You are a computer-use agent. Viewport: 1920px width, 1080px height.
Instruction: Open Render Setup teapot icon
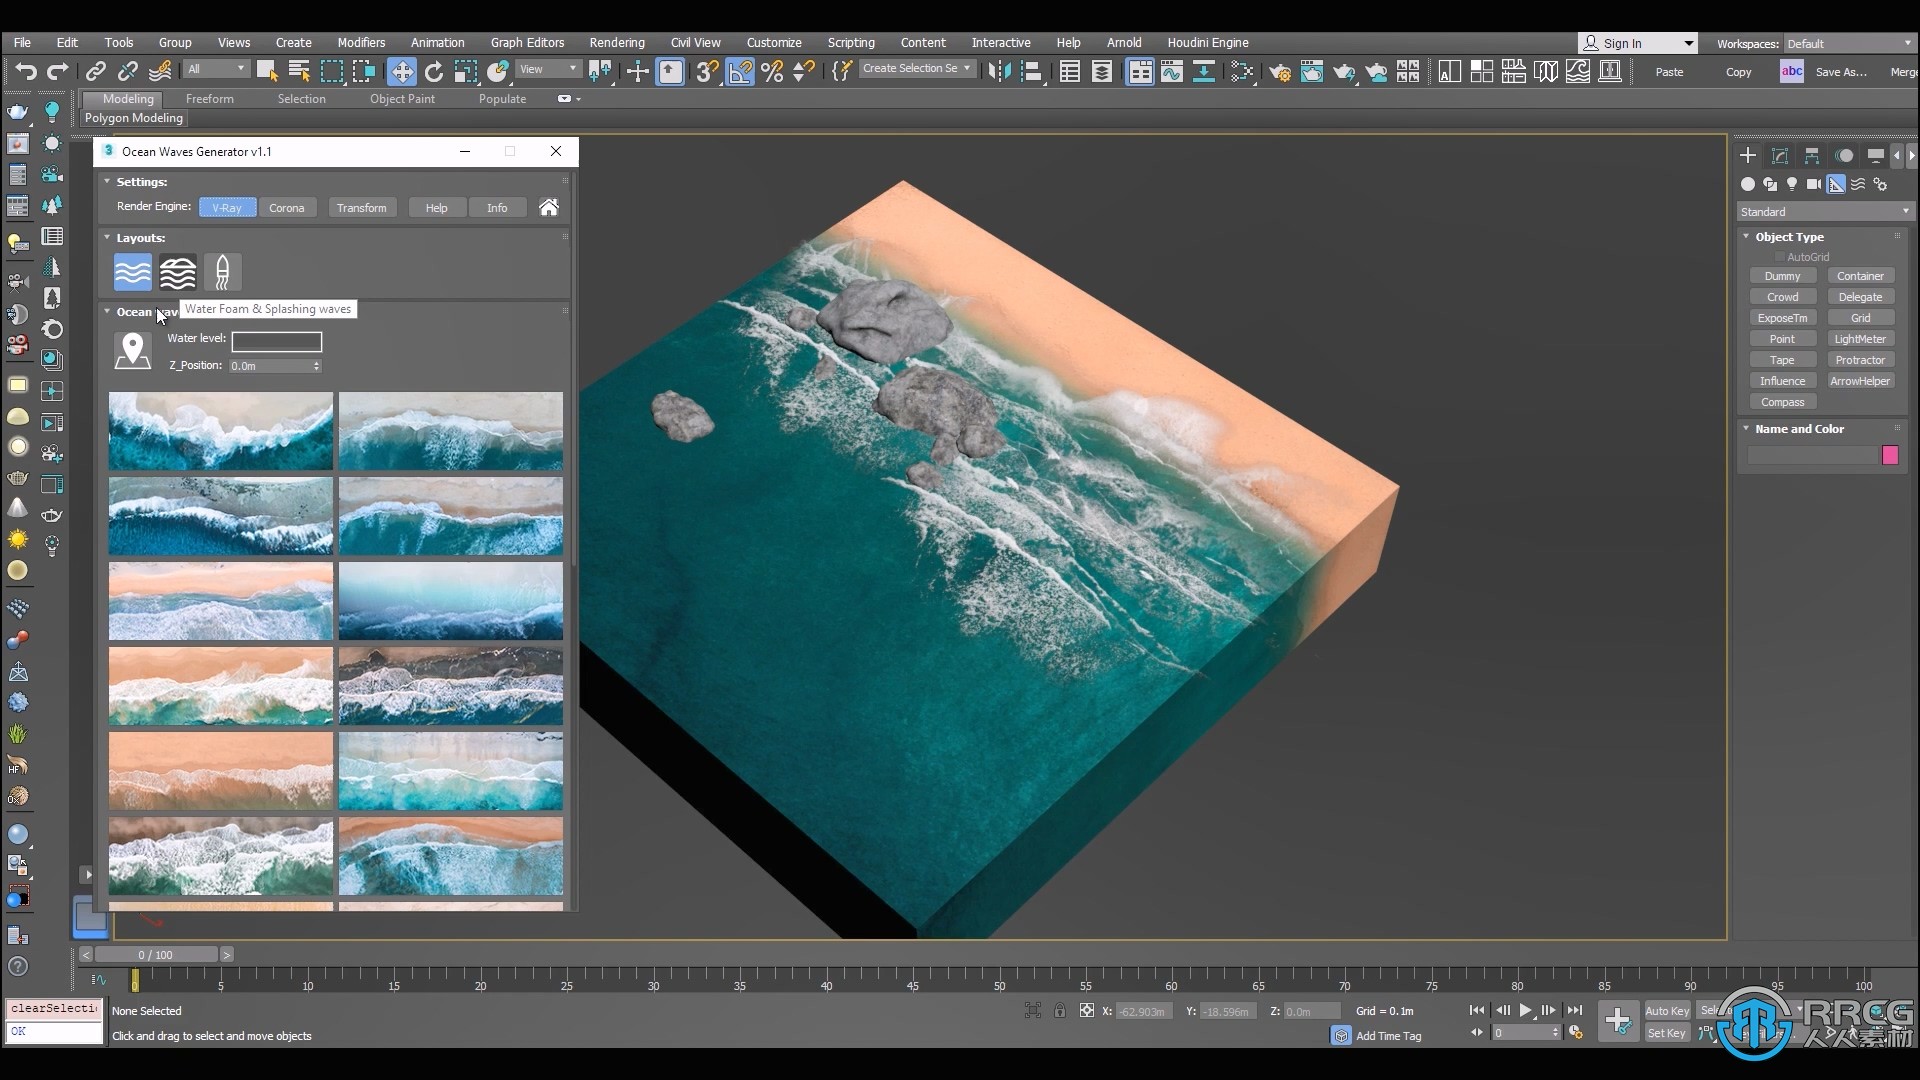1280,71
